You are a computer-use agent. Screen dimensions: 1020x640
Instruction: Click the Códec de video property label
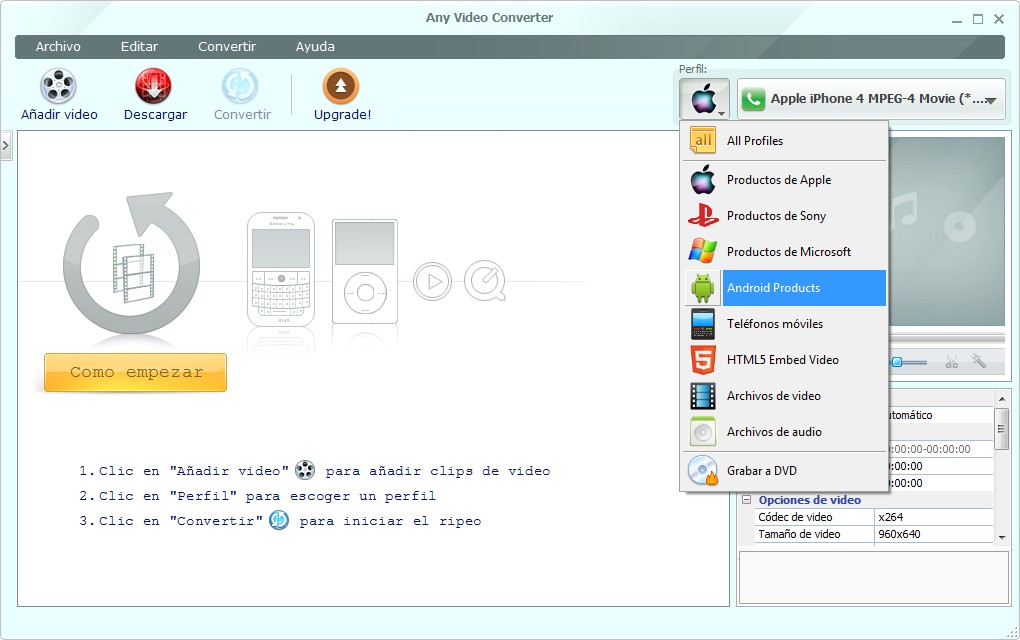click(x=795, y=517)
